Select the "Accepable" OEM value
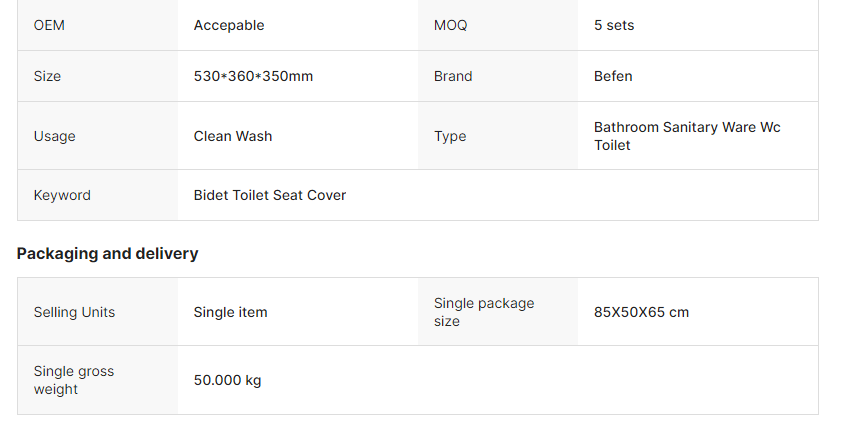The width and height of the screenshot is (842, 431). coord(229,25)
